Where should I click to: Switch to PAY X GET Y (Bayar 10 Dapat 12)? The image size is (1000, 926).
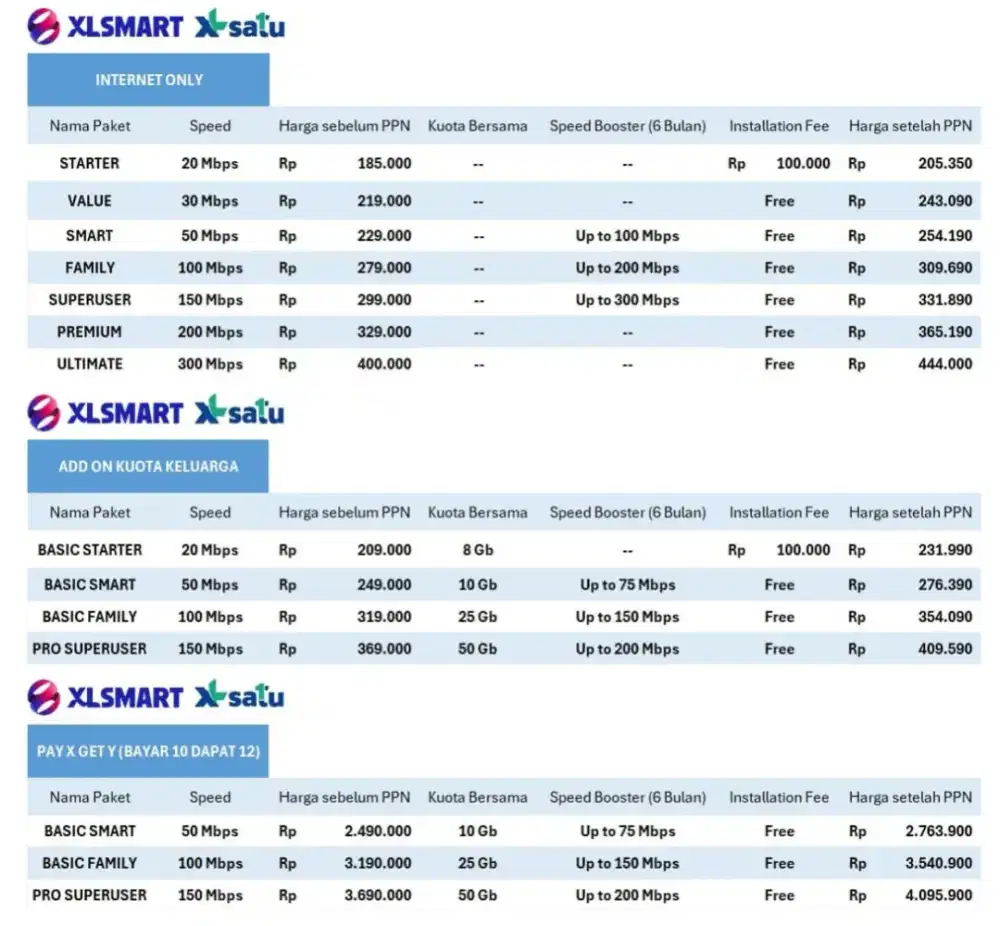click(x=148, y=751)
